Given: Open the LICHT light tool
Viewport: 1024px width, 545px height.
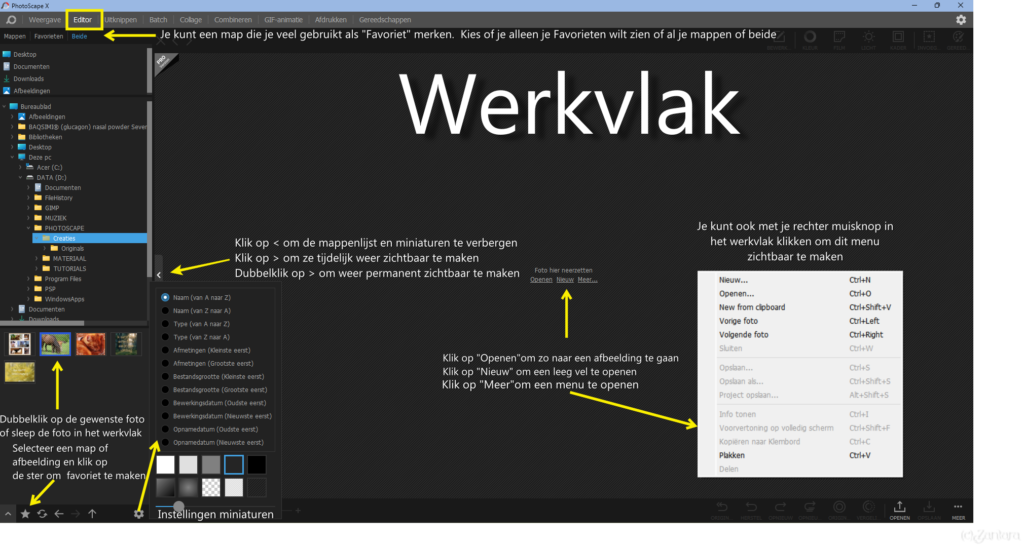Looking at the screenshot, I should (x=869, y=40).
